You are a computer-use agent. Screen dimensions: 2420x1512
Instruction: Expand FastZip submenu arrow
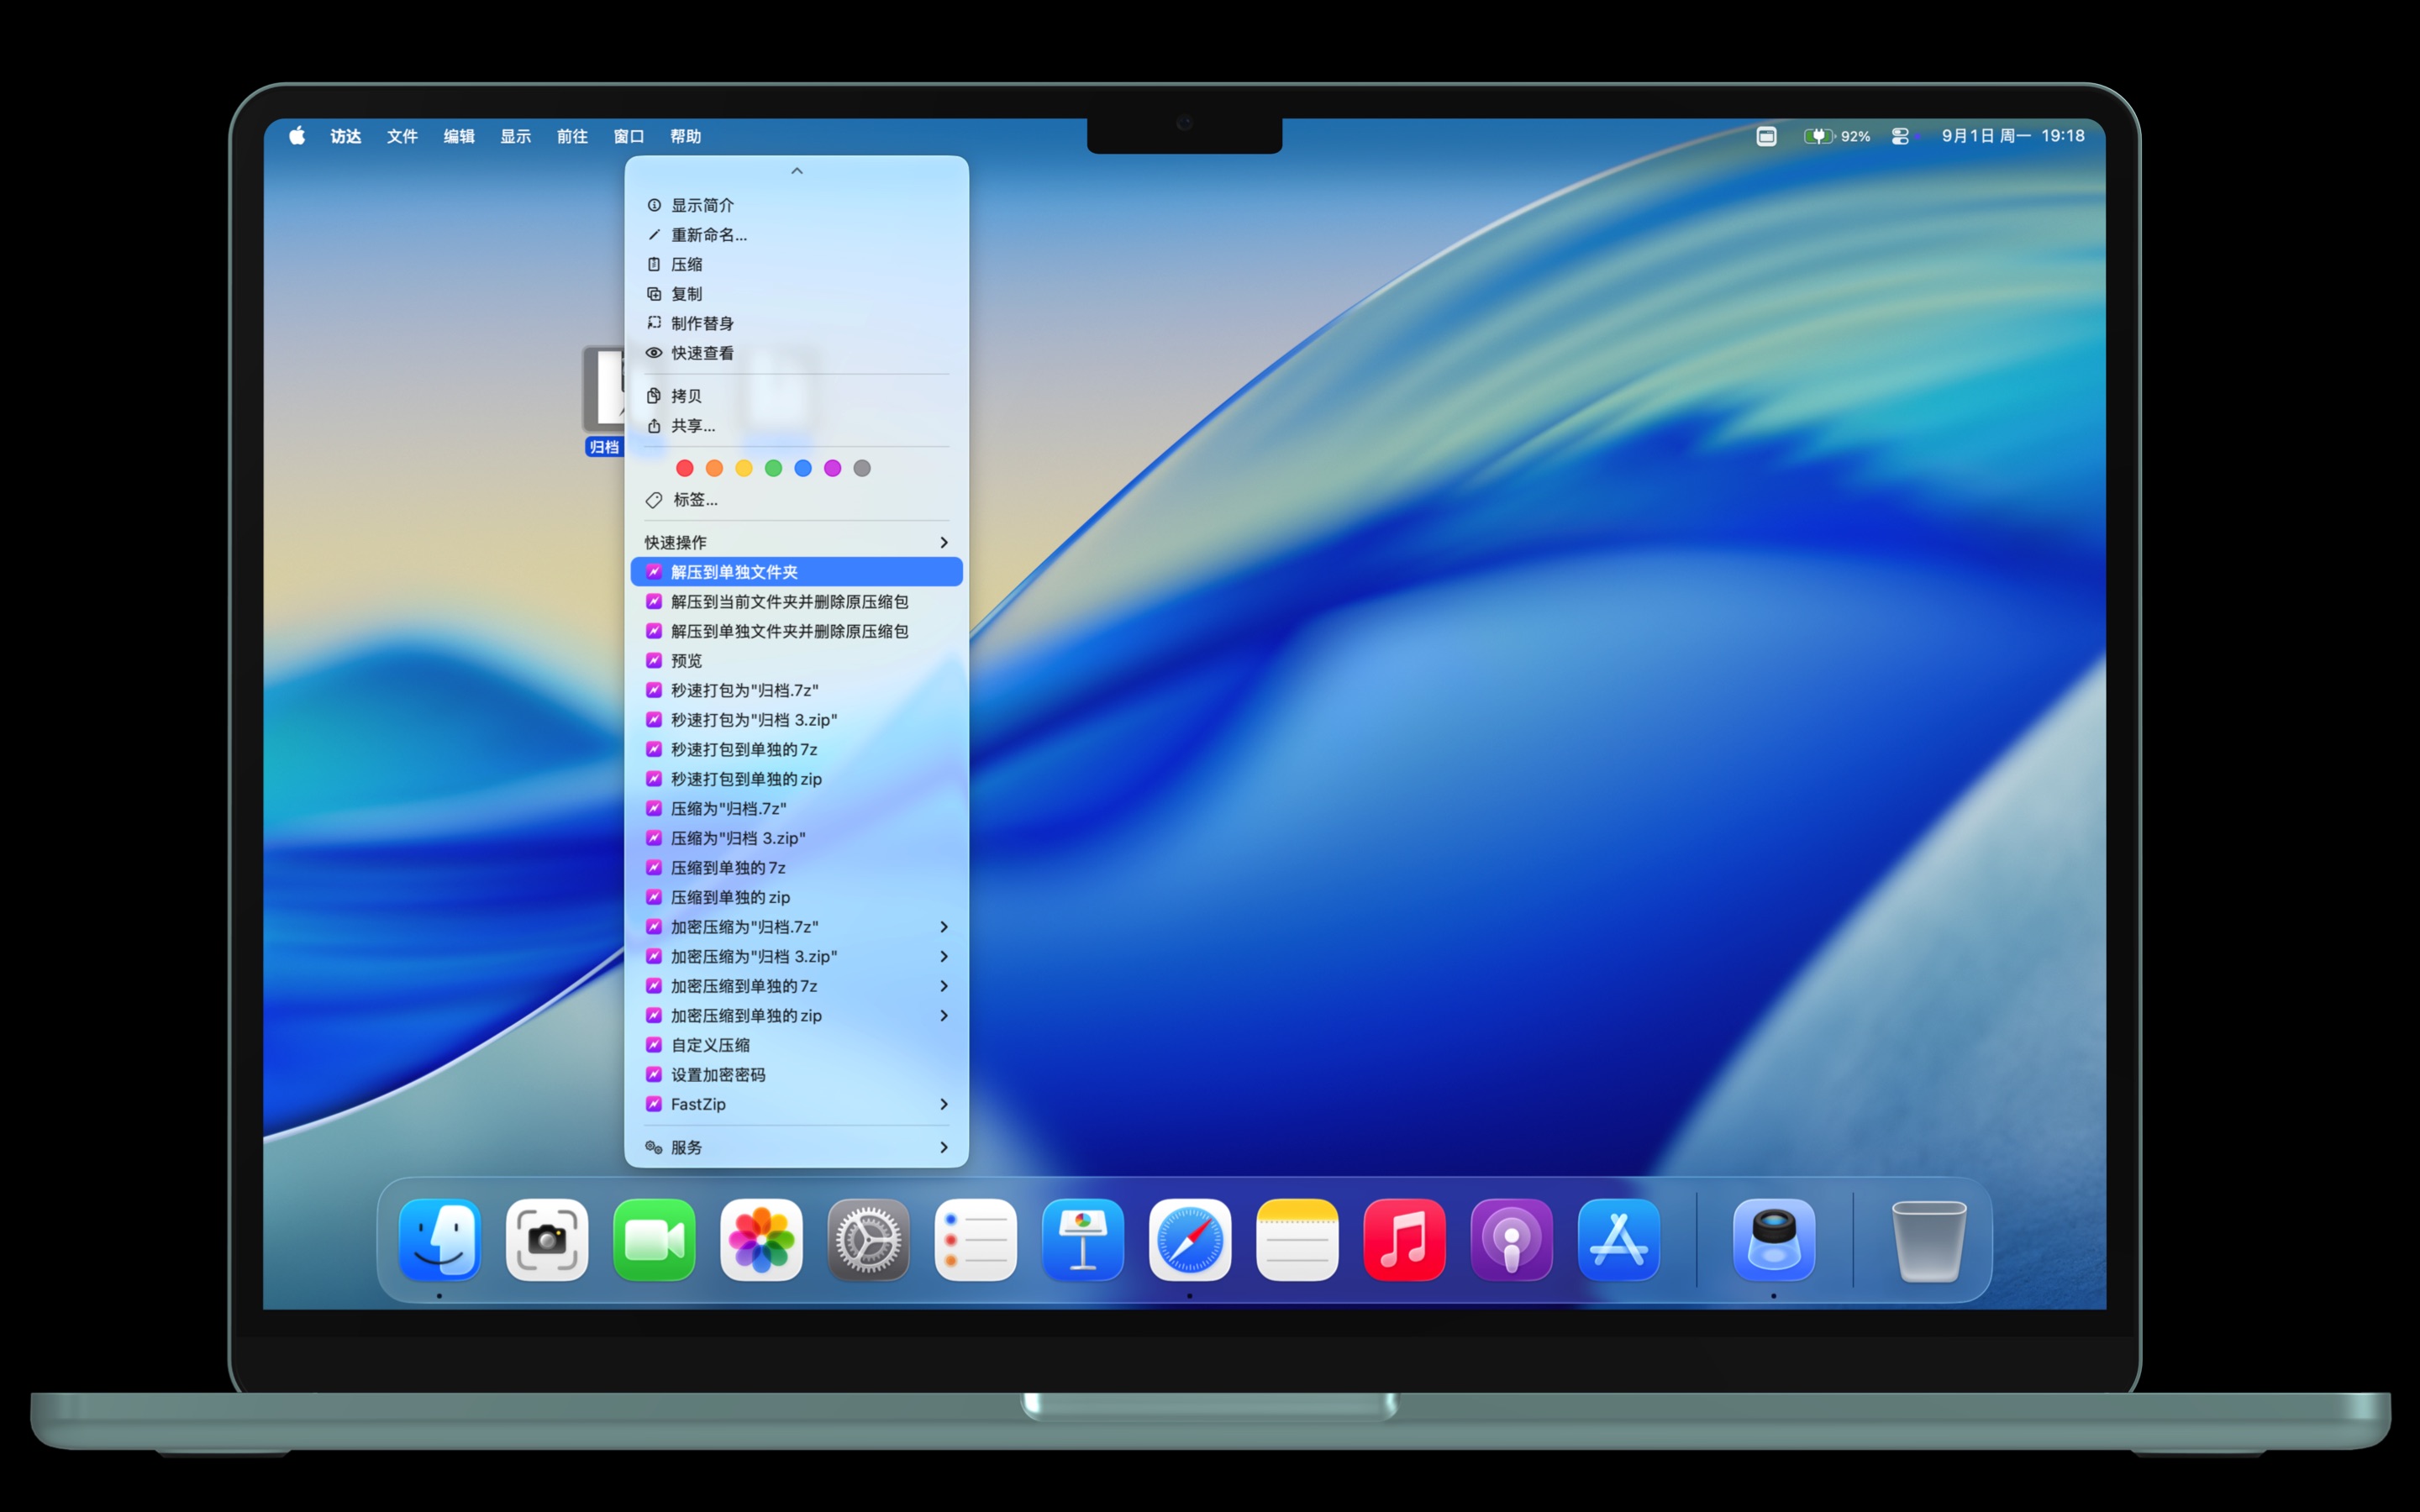[943, 1104]
